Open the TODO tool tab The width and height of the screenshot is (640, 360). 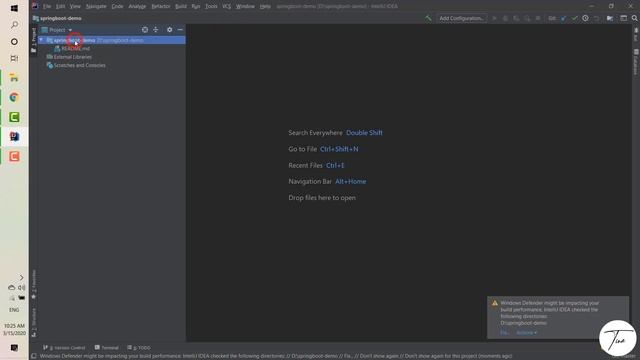pyautogui.click(x=139, y=348)
